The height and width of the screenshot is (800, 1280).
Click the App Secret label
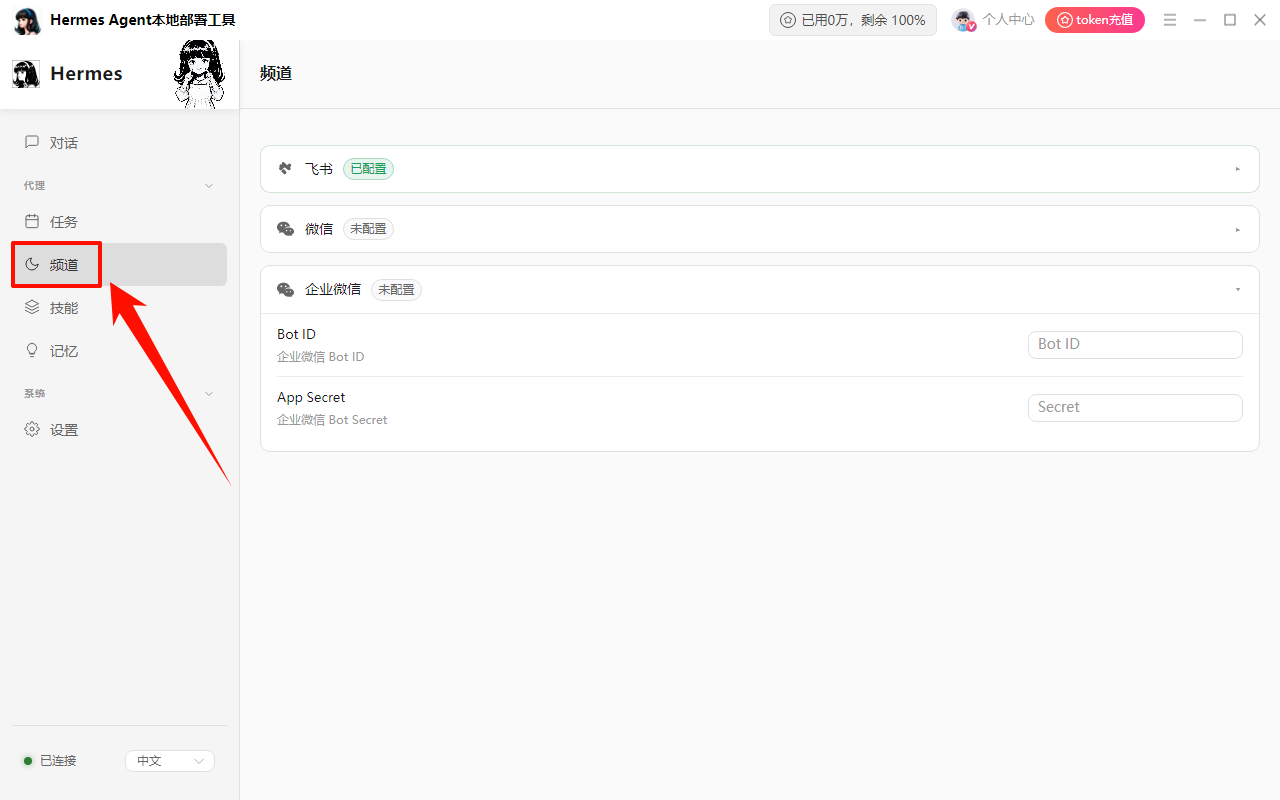tap(311, 397)
